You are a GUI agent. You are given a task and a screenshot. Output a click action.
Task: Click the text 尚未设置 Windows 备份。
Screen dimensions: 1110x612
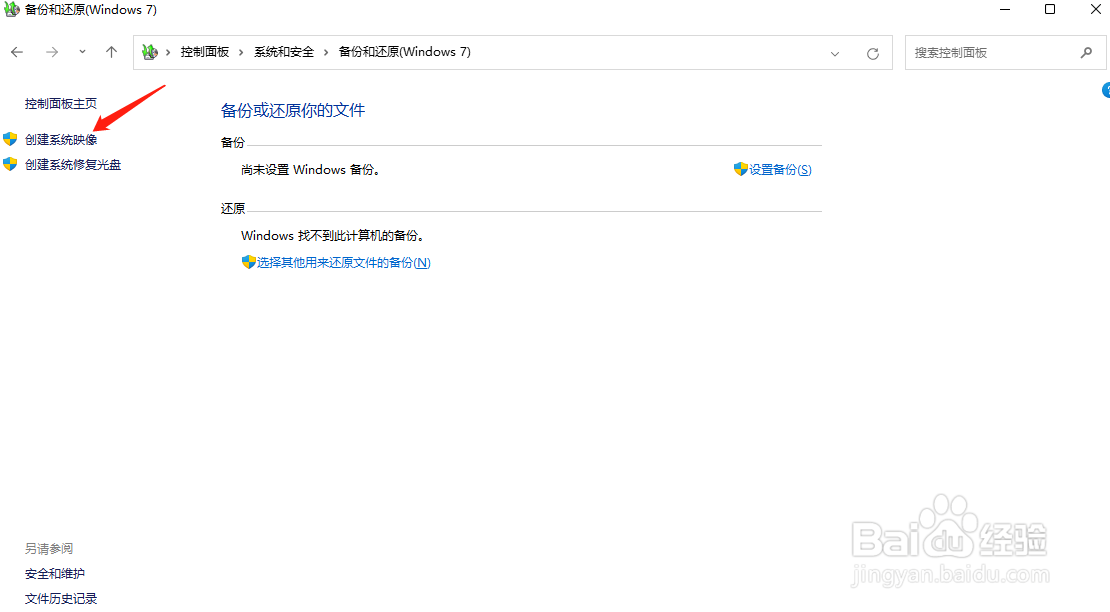311,170
